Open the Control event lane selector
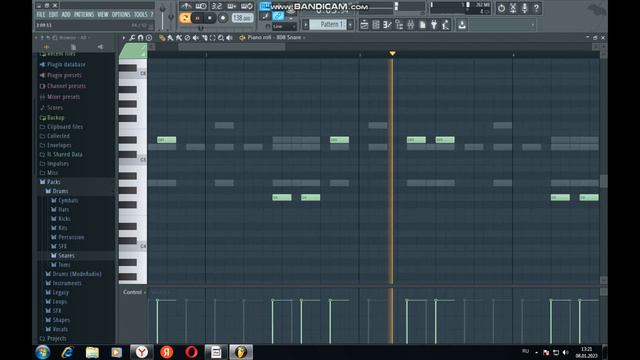 (134, 292)
